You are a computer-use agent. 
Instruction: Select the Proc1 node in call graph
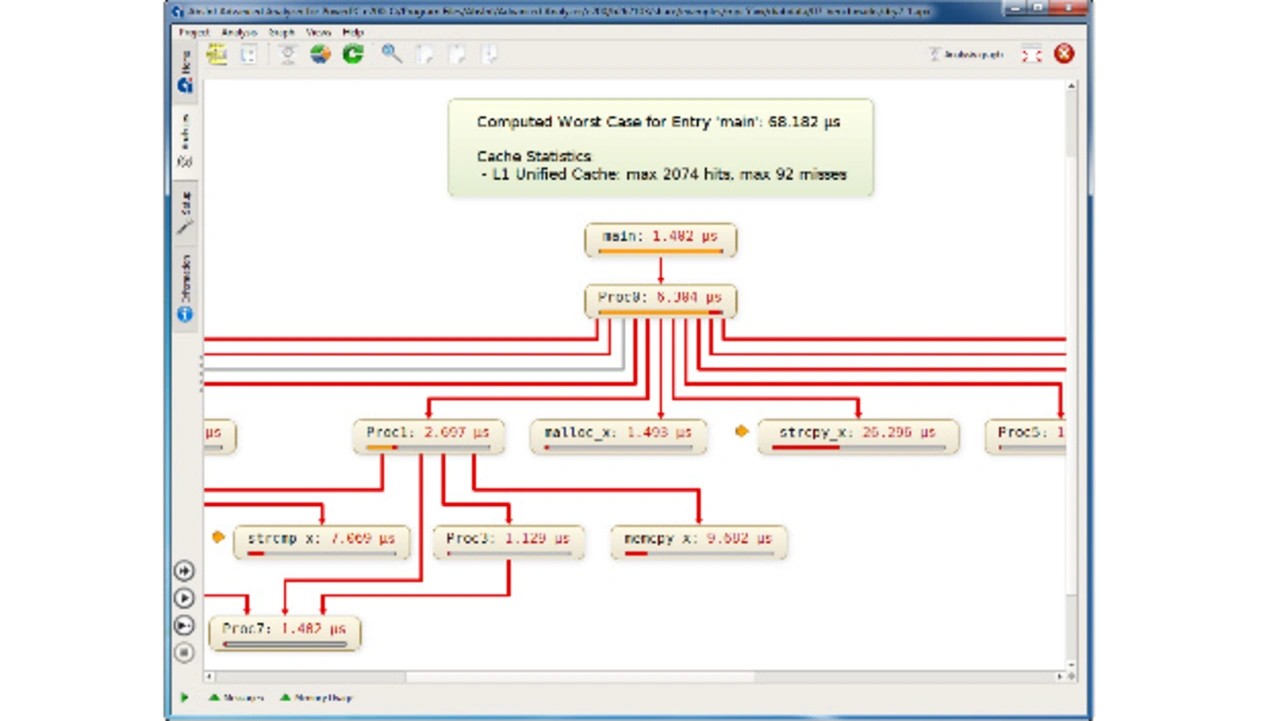[428, 435]
